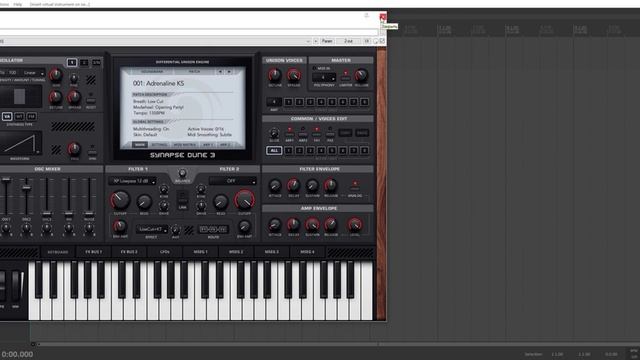Open the Polyphony dropdown
The width and height of the screenshot is (640, 360).
pos(324,78)
